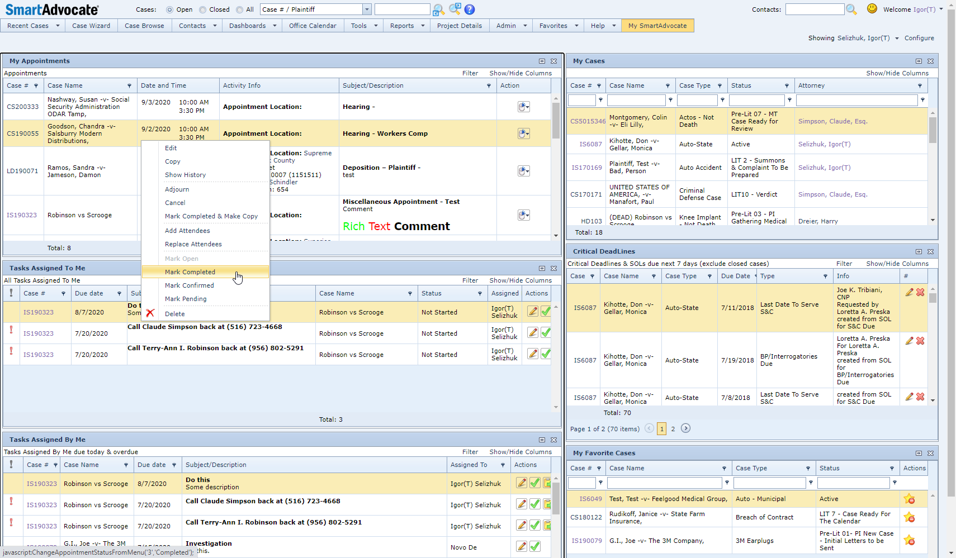Open the Configure link
The width and height of the screenshot is (956, 558).
[x=919, y=38]
